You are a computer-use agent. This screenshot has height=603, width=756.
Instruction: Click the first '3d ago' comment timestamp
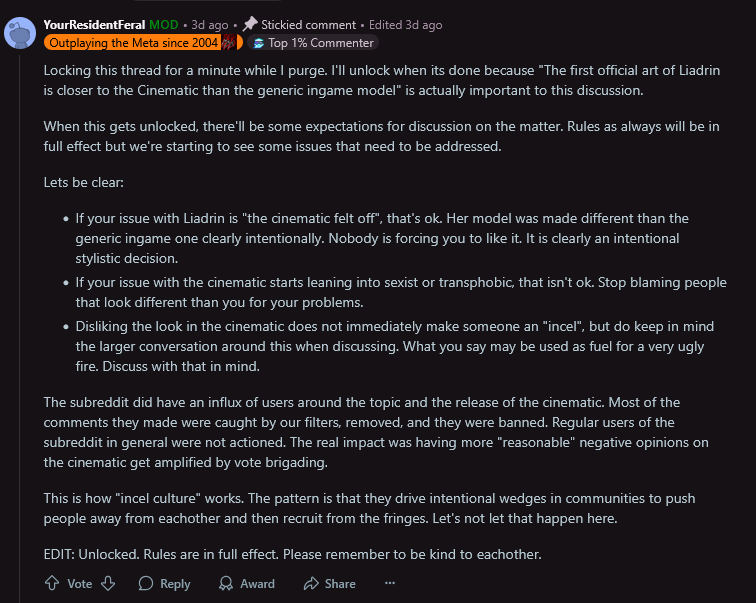(210, 25)
